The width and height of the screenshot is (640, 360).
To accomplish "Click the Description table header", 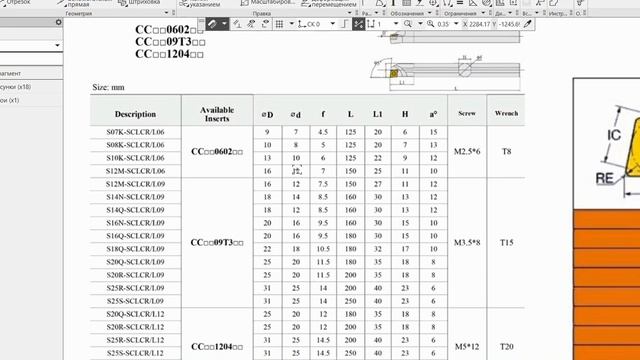I will click(135, 114).
